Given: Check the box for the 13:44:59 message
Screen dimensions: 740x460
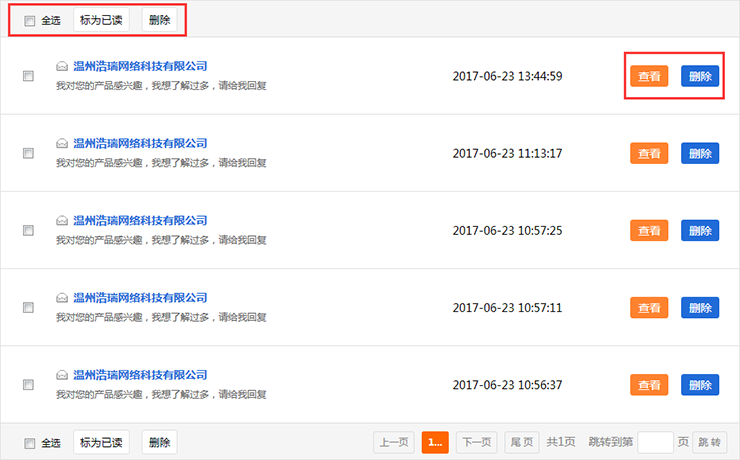Looking at the screenshot, I should [x=28, y=76].
